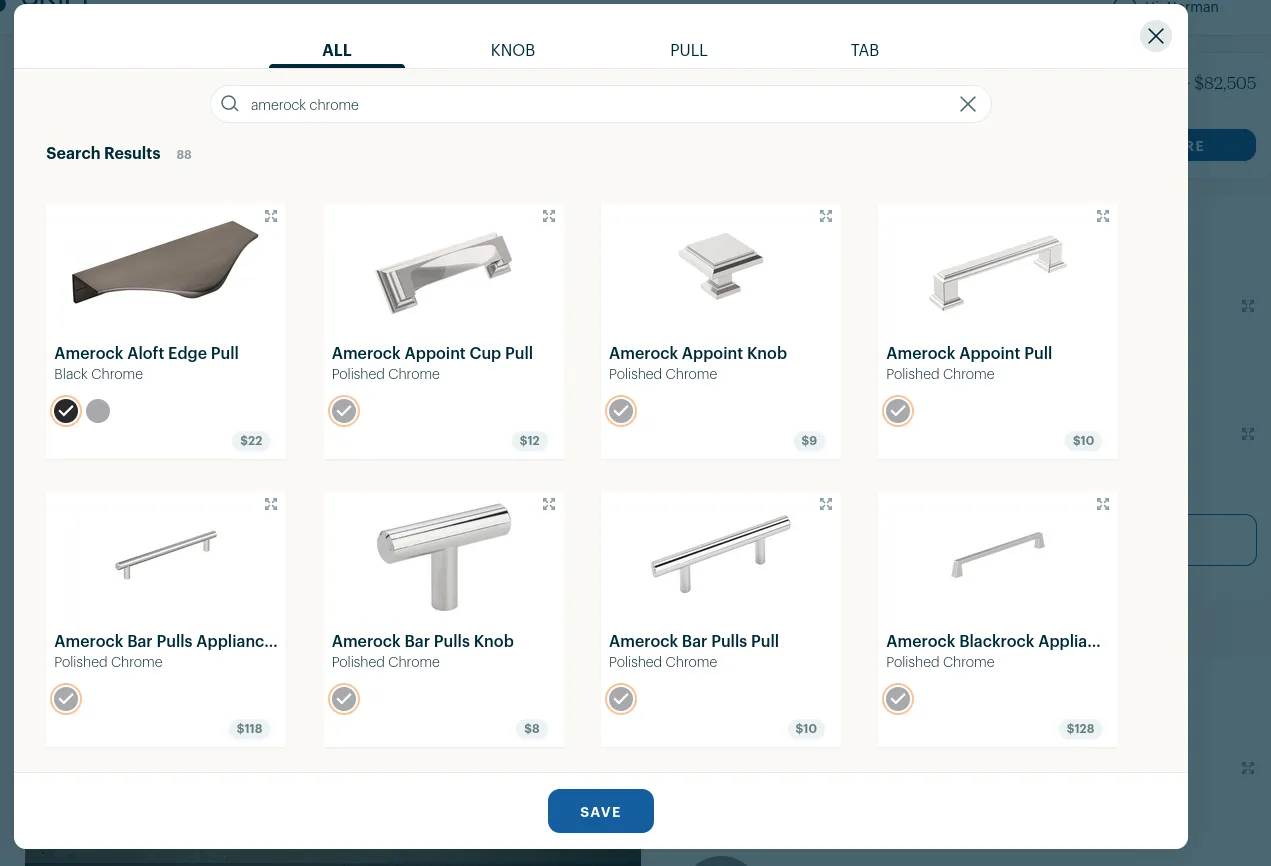This screenshot has width=1271, height=866.
Task: Expand Amerock Appoint Knob image
Action: tap(826, 216)
